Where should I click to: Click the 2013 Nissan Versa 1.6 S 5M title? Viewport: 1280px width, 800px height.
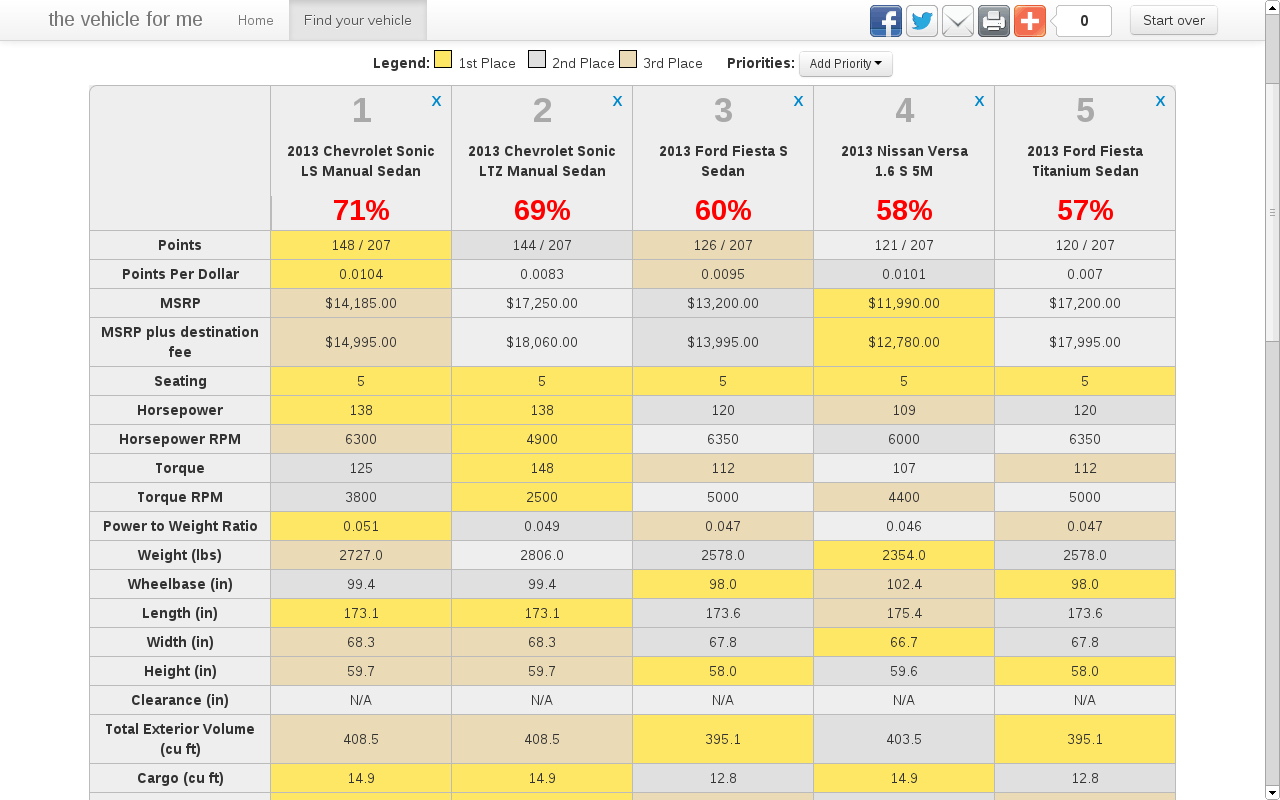[904, 161]
